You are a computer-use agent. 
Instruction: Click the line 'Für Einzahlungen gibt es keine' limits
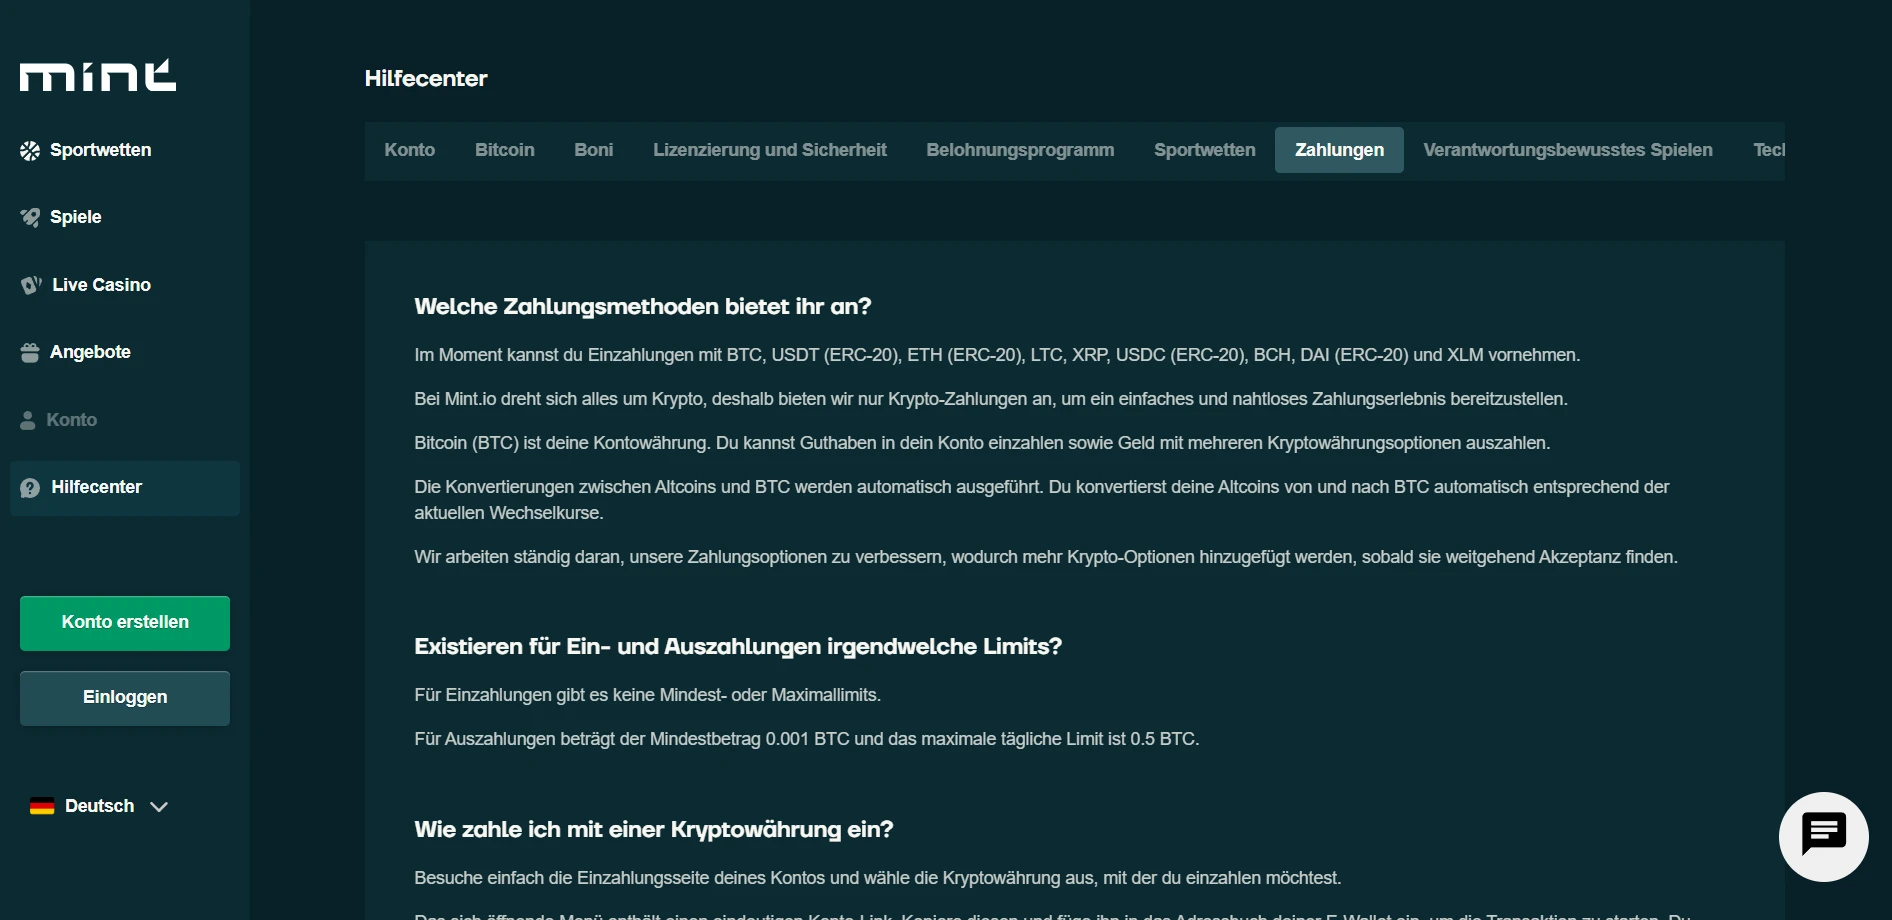click(x=648, y=695)
